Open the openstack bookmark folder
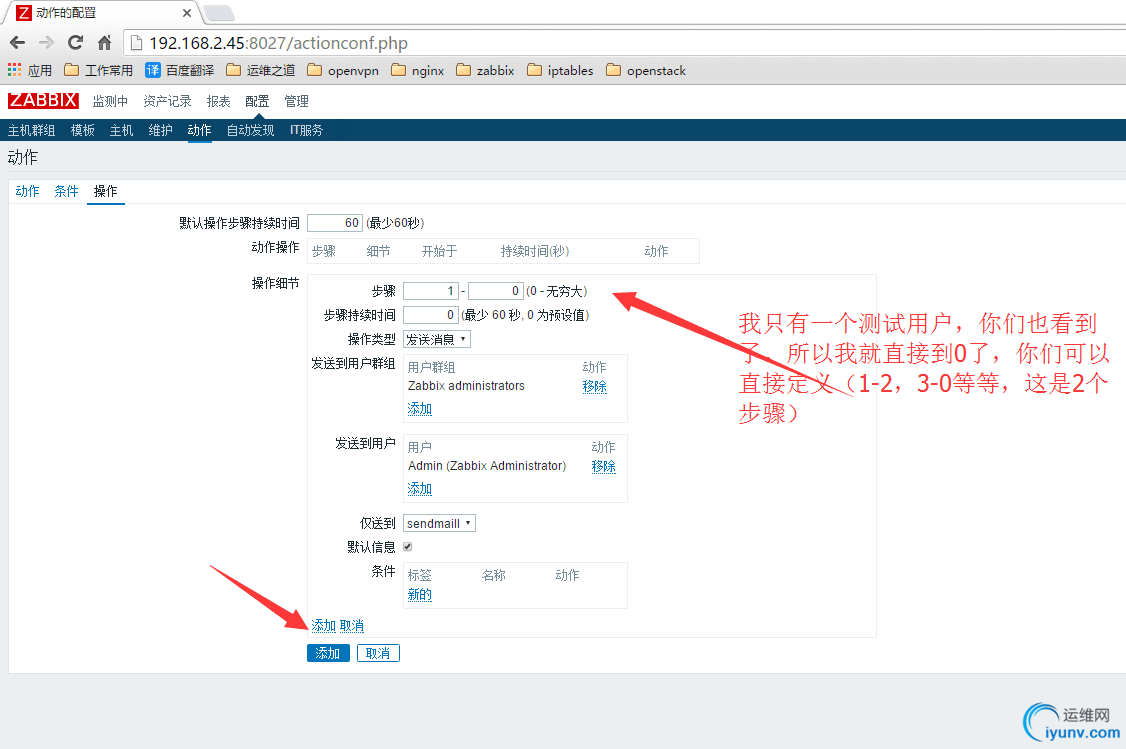1126x749 pixels. click(x=646, y=70)
